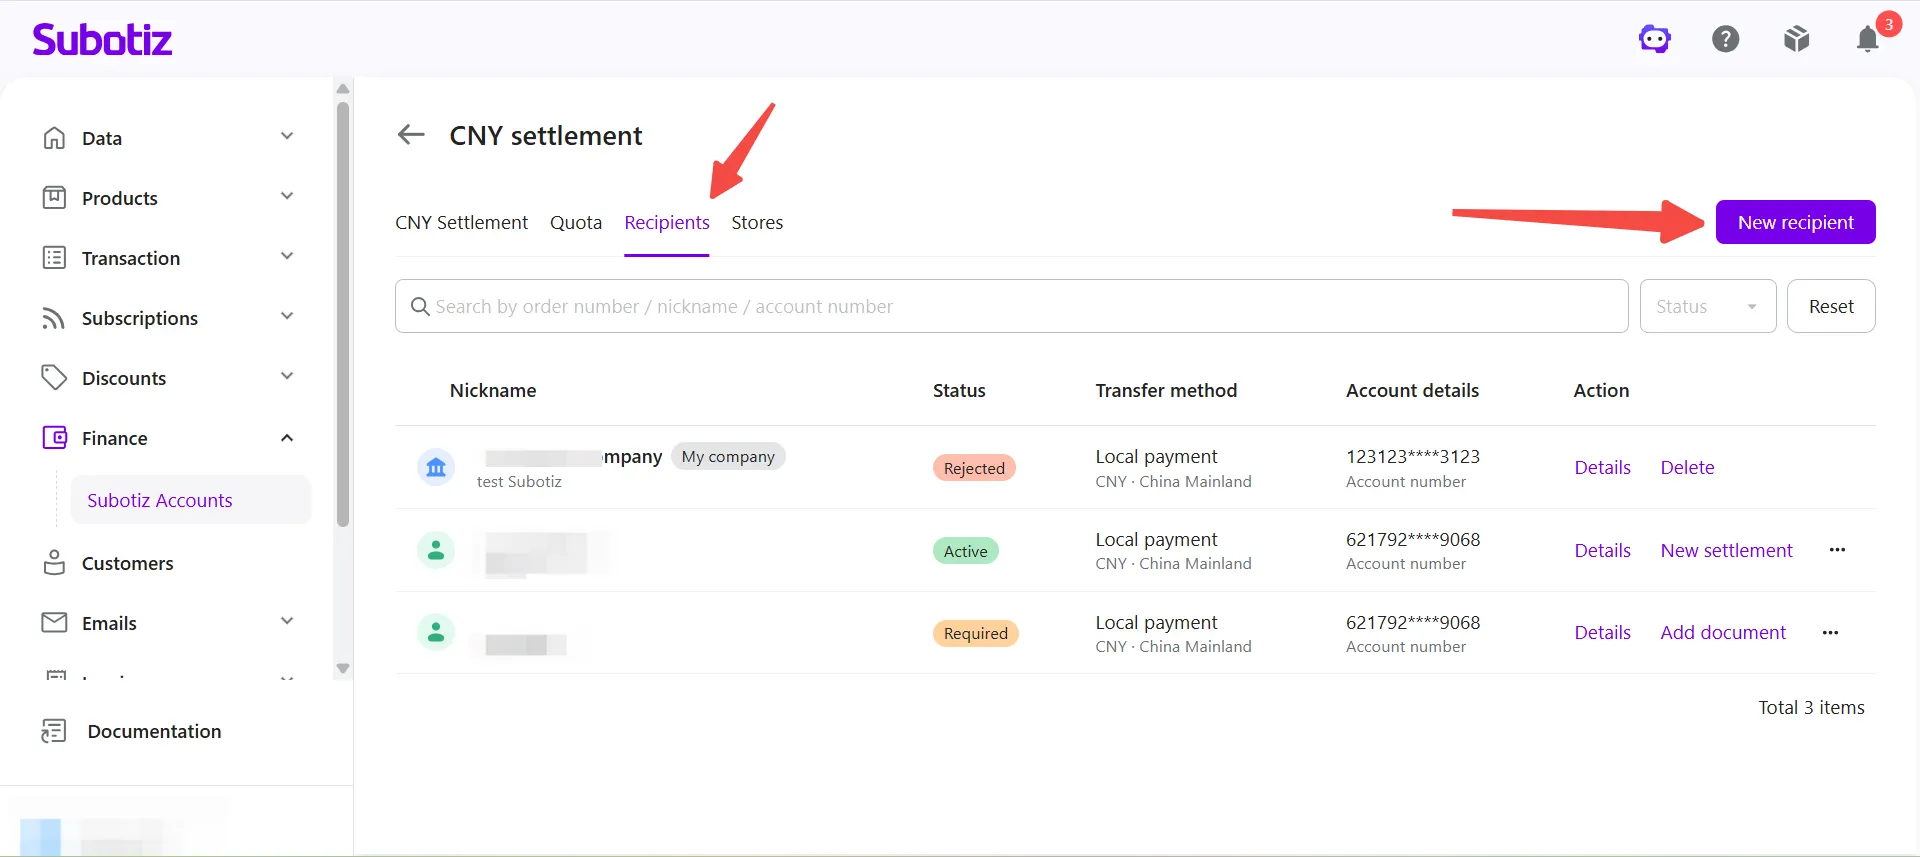Switch to the CNY Settlement tab
Image resolution: width=1920 pixels, height=857 pixels.
(461, 222)
